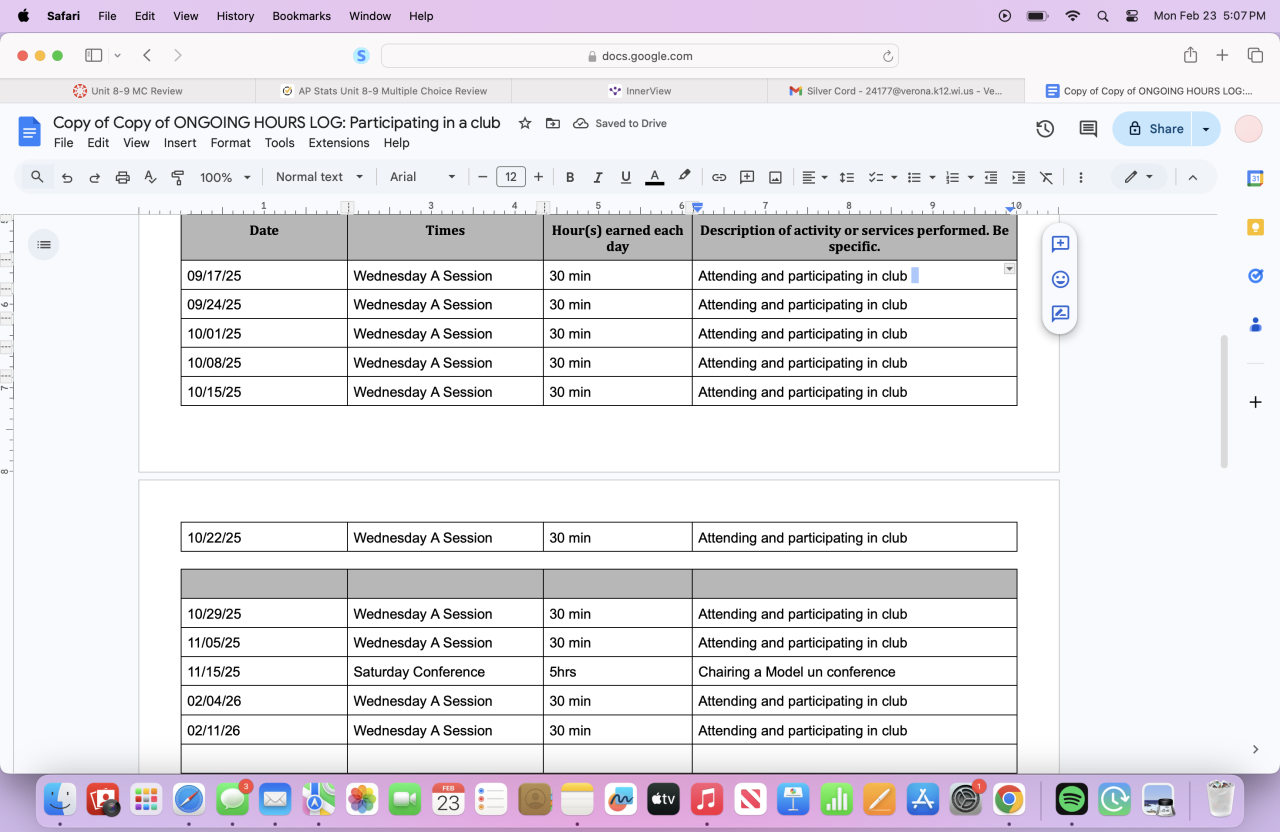Click the Insert image icon
1280x832 pixels.
pos(775,177)
